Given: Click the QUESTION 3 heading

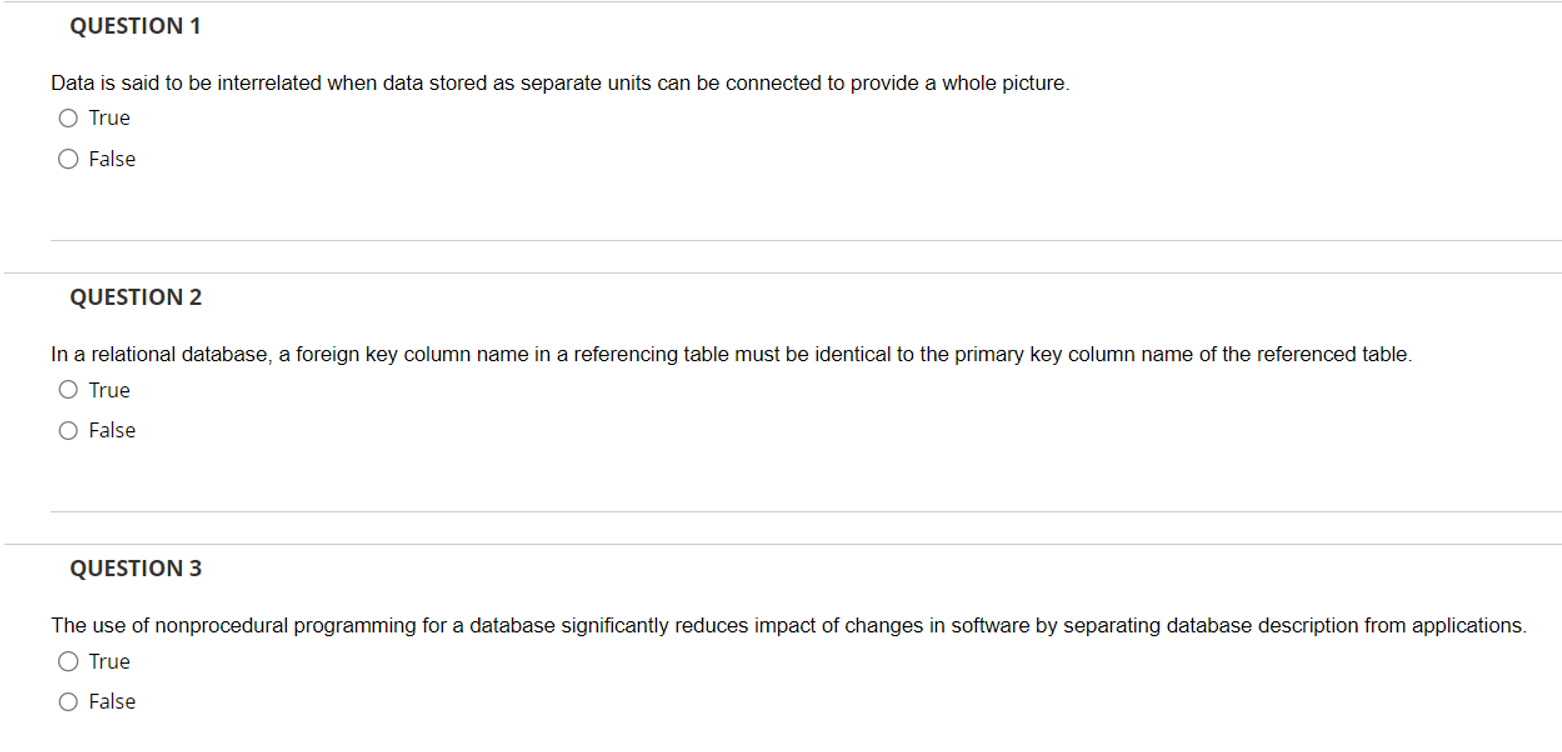Looking at the screenshot, I should coord(135,568).
